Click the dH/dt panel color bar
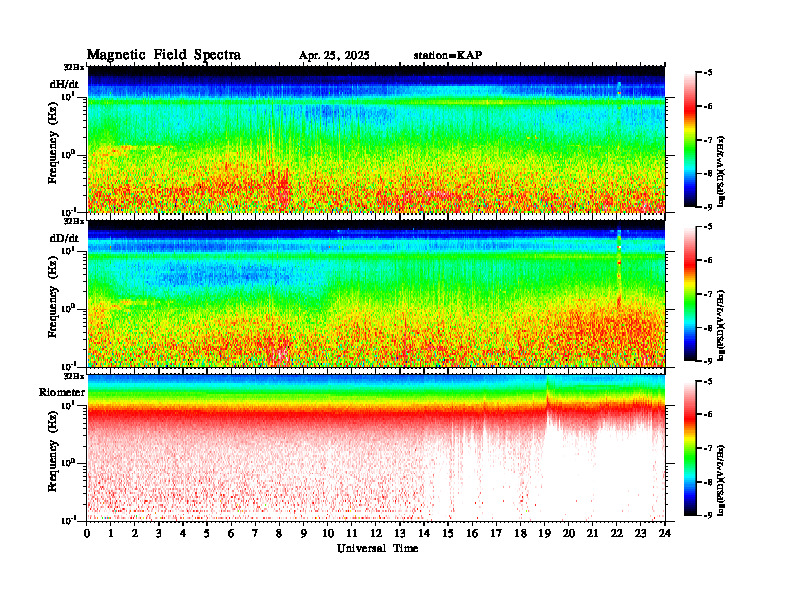This screenshot has width=792, height=612. tap(690, 139)
